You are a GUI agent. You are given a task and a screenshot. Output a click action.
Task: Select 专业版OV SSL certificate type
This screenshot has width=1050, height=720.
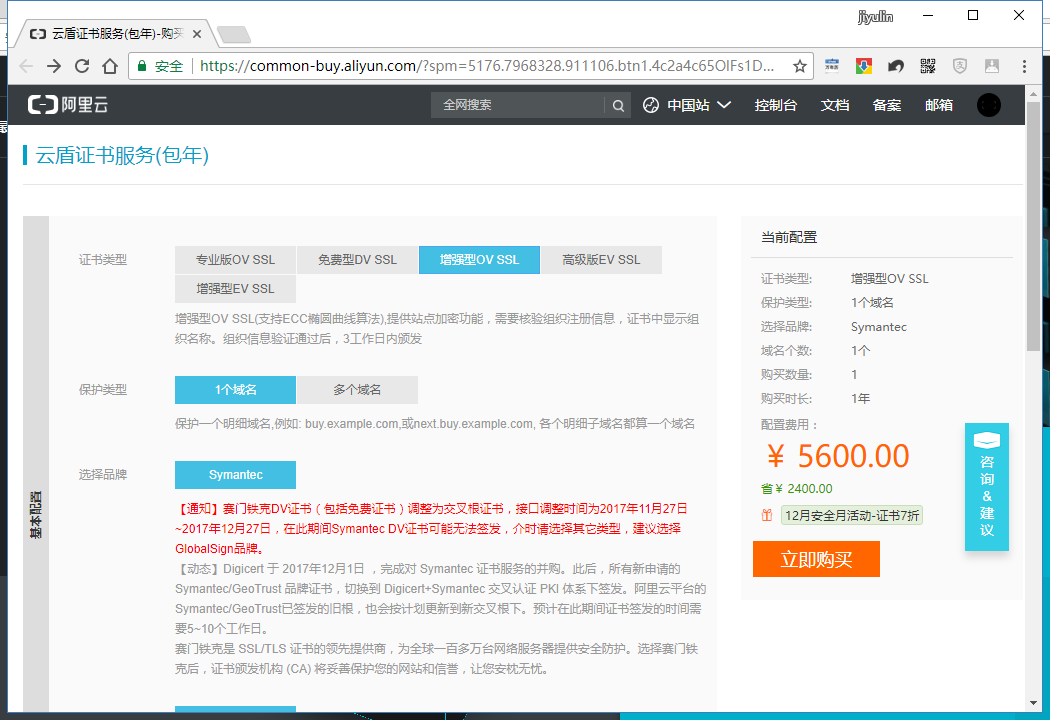click(x=235, y=260)
